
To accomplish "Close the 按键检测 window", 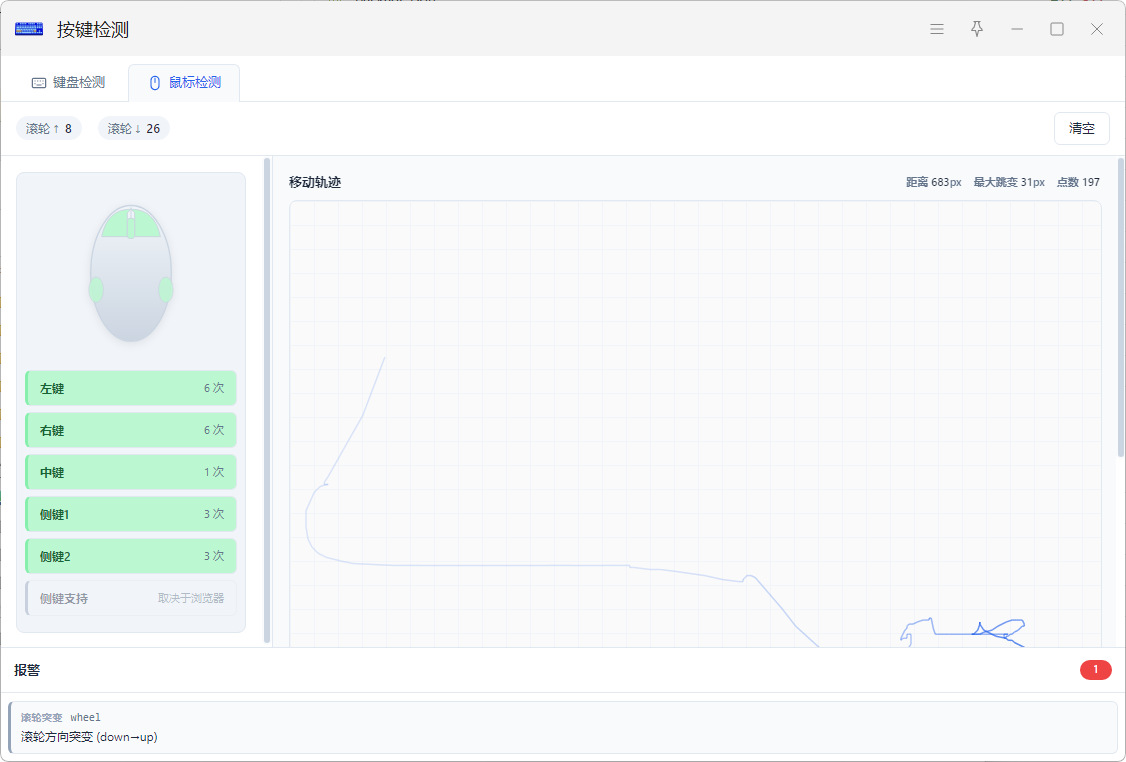I will point(1097,29).
